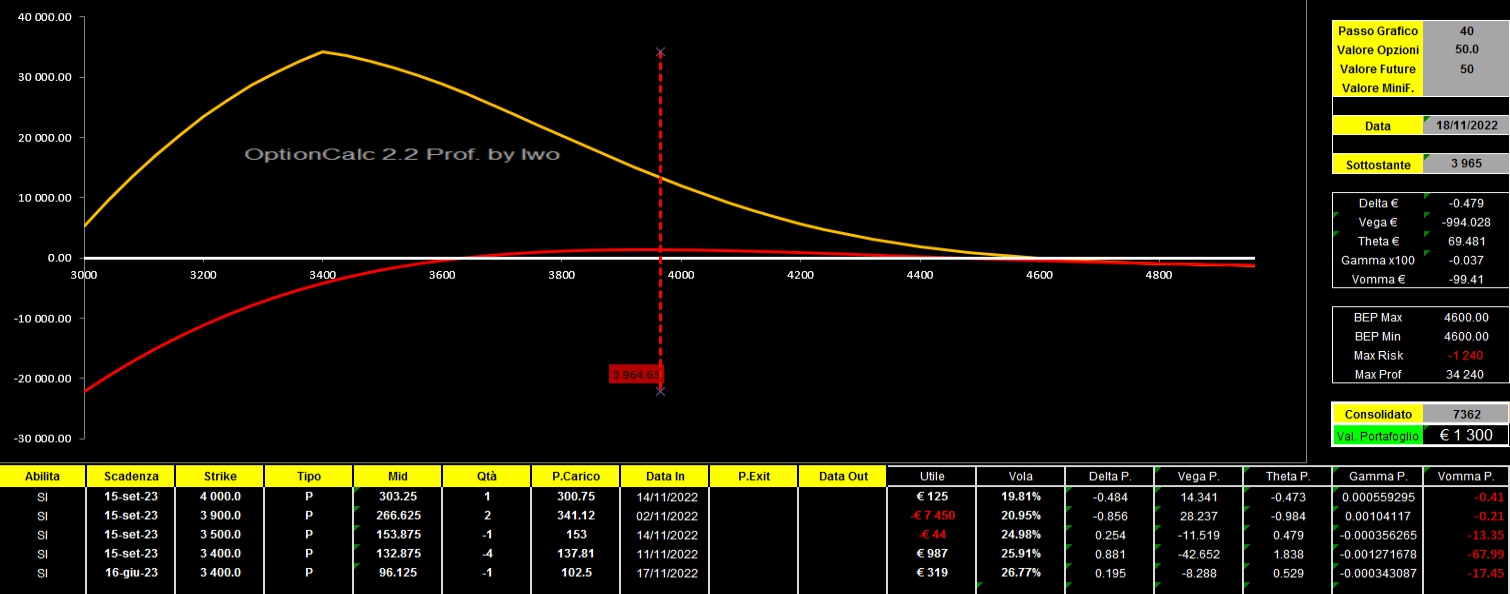The height and width of the screenshot is (594, 1510).
Task: Select the strike cell 3 500.0
Action: coord(220,534)
